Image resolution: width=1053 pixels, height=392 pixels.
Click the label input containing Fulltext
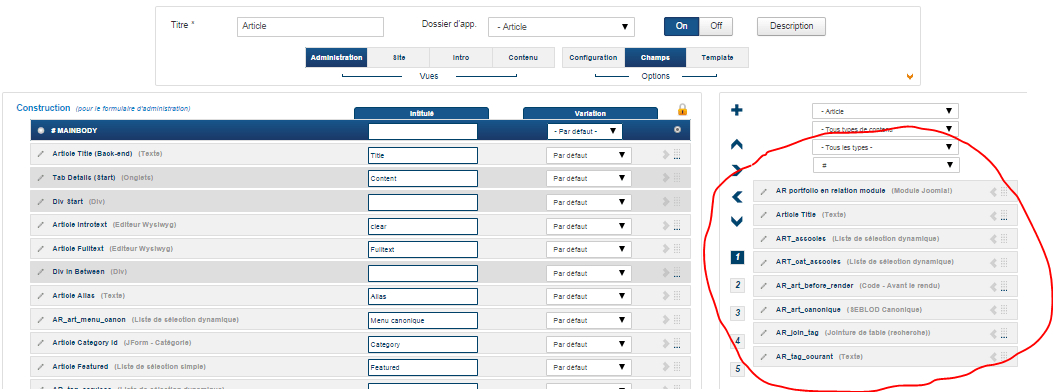point(422,249)
